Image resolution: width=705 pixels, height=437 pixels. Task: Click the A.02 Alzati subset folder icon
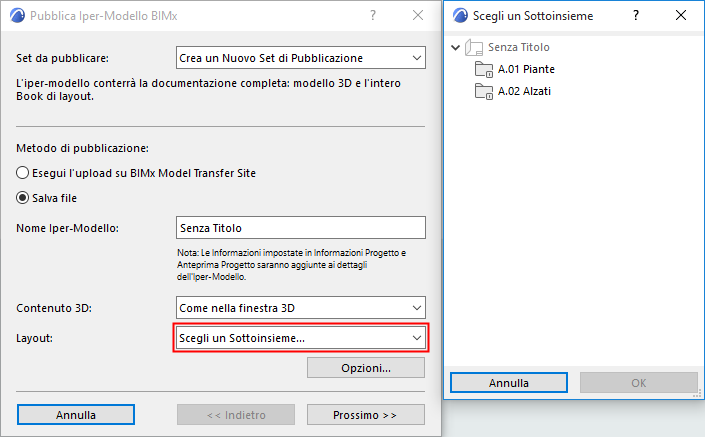click(x=485, y=91)
